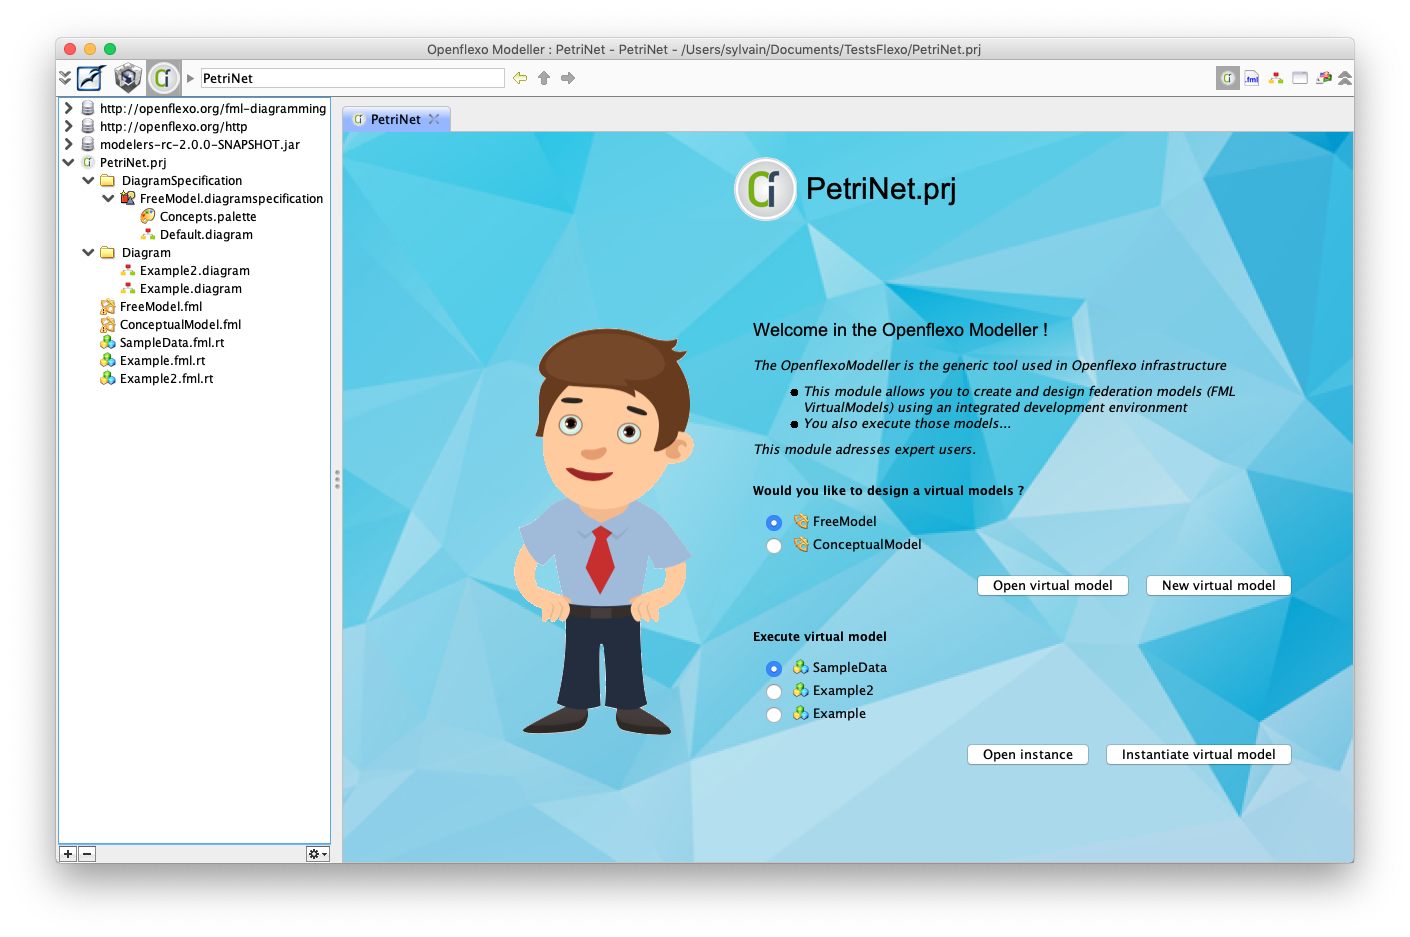Go forward with the gray right arrow

point(568,78)
